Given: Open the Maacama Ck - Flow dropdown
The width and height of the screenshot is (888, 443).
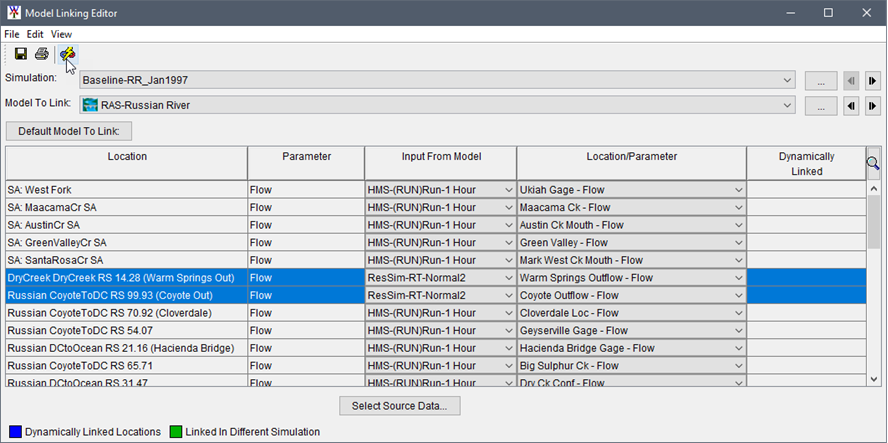Looking at the screenshot, I should pos(631,207).
